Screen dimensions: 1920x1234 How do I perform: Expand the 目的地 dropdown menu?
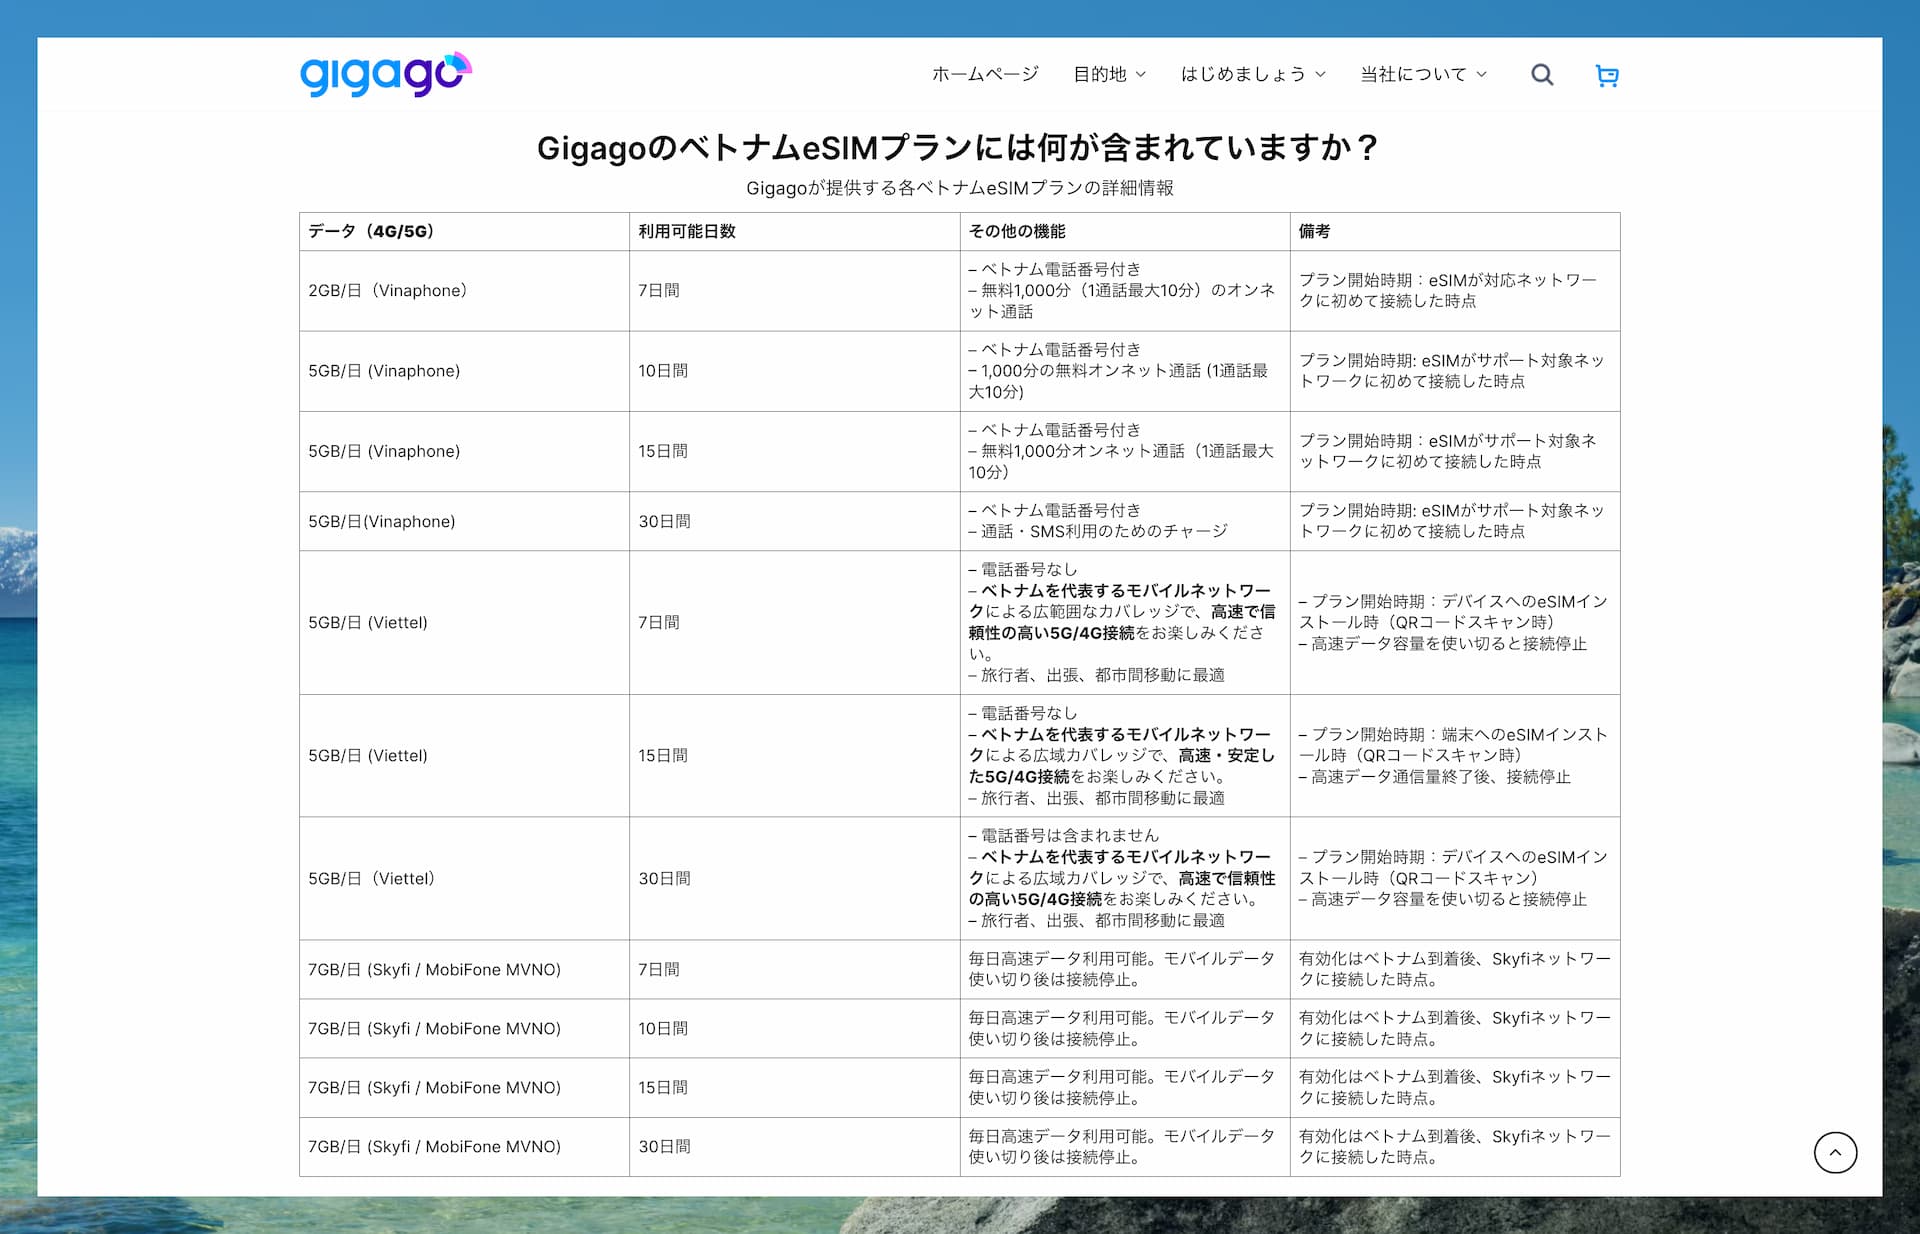pyautogui.click(x=1109, y=74)
